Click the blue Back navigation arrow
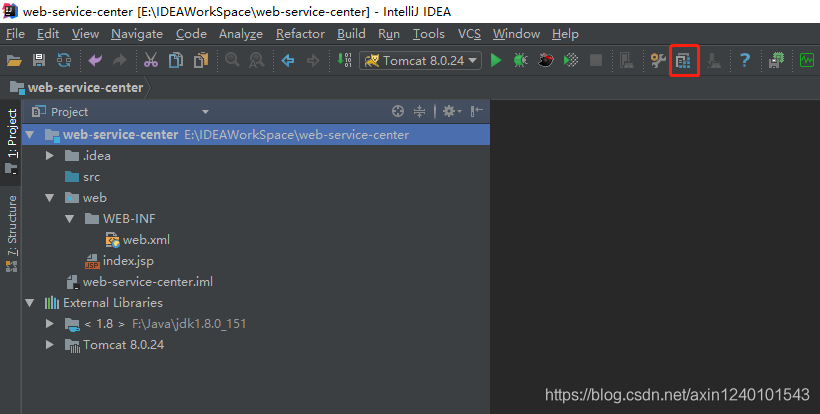This screenshot has height=414, width=820. tap(288, 61)
